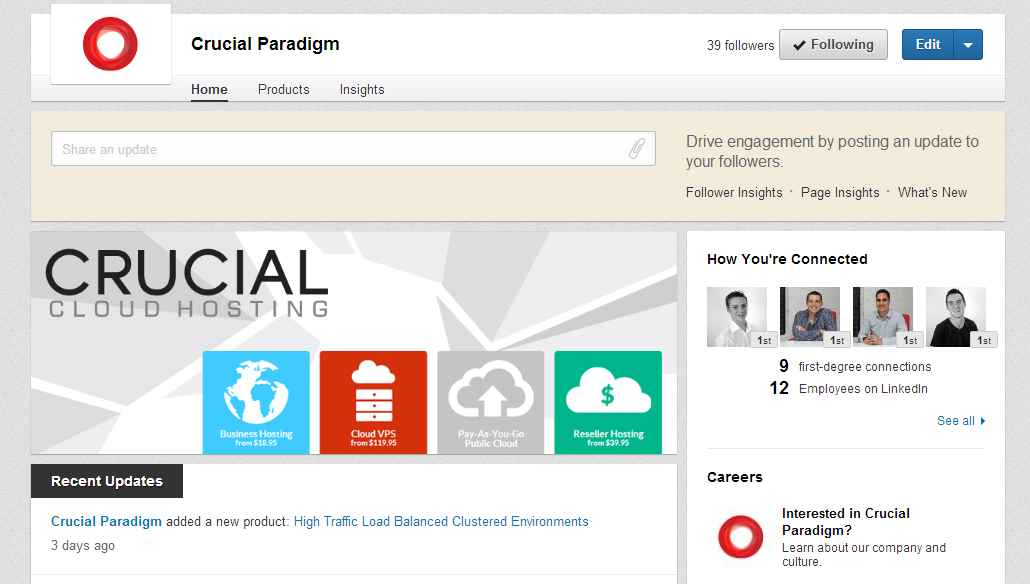This screenshot has height=584, width=1030.
Task: Click the See all connections link
Action: [x=955, y=421]
